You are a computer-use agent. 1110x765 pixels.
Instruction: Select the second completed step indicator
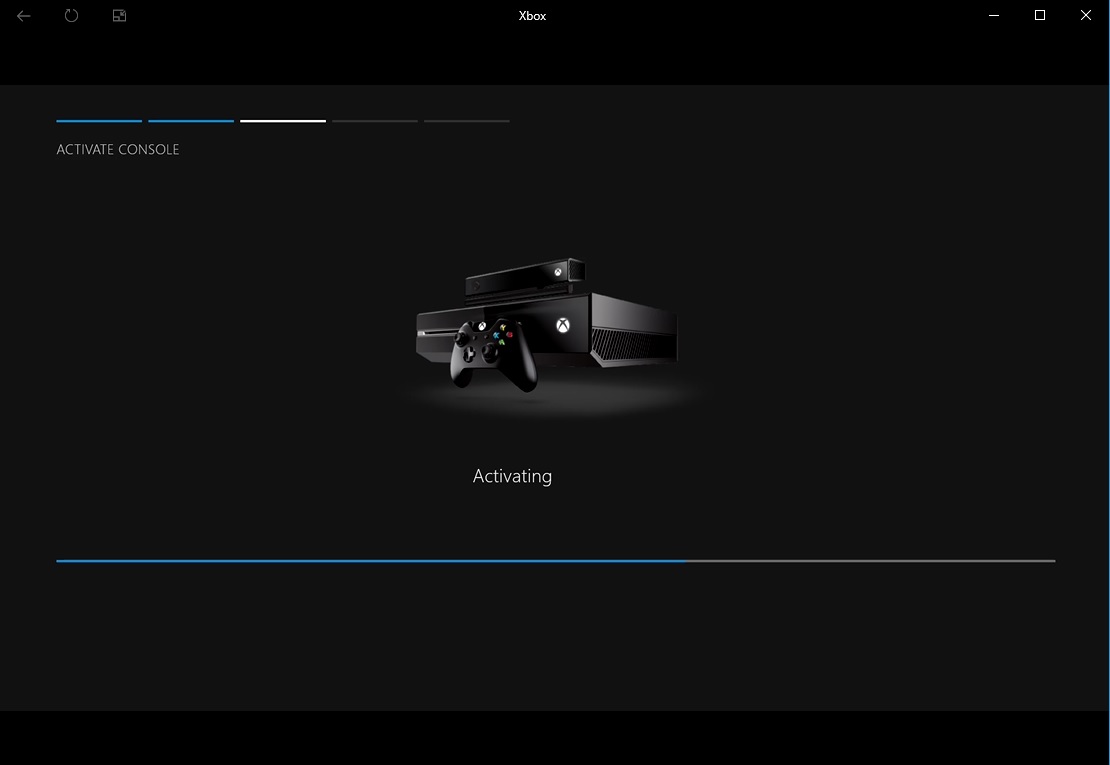point(191,121)
